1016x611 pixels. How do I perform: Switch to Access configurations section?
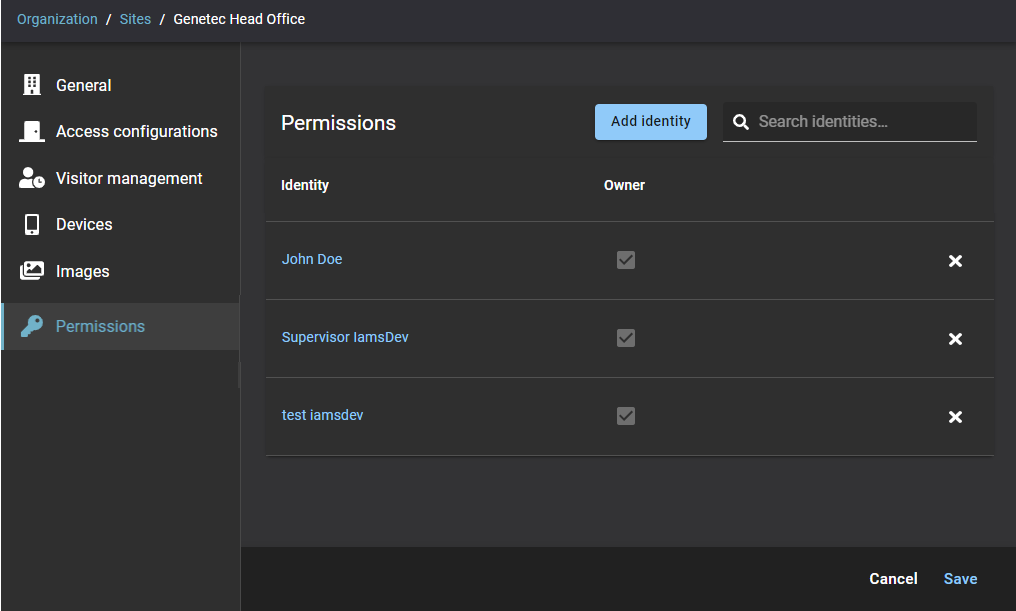pos(136,131)
